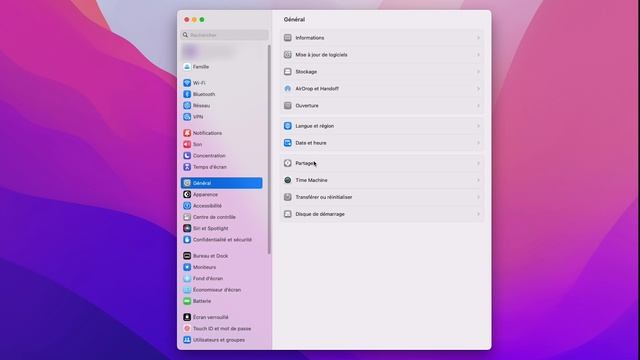The height and width of the screenshot is (360, 640).
Task: Open the Stockage settings row
Action: [382, 72]
